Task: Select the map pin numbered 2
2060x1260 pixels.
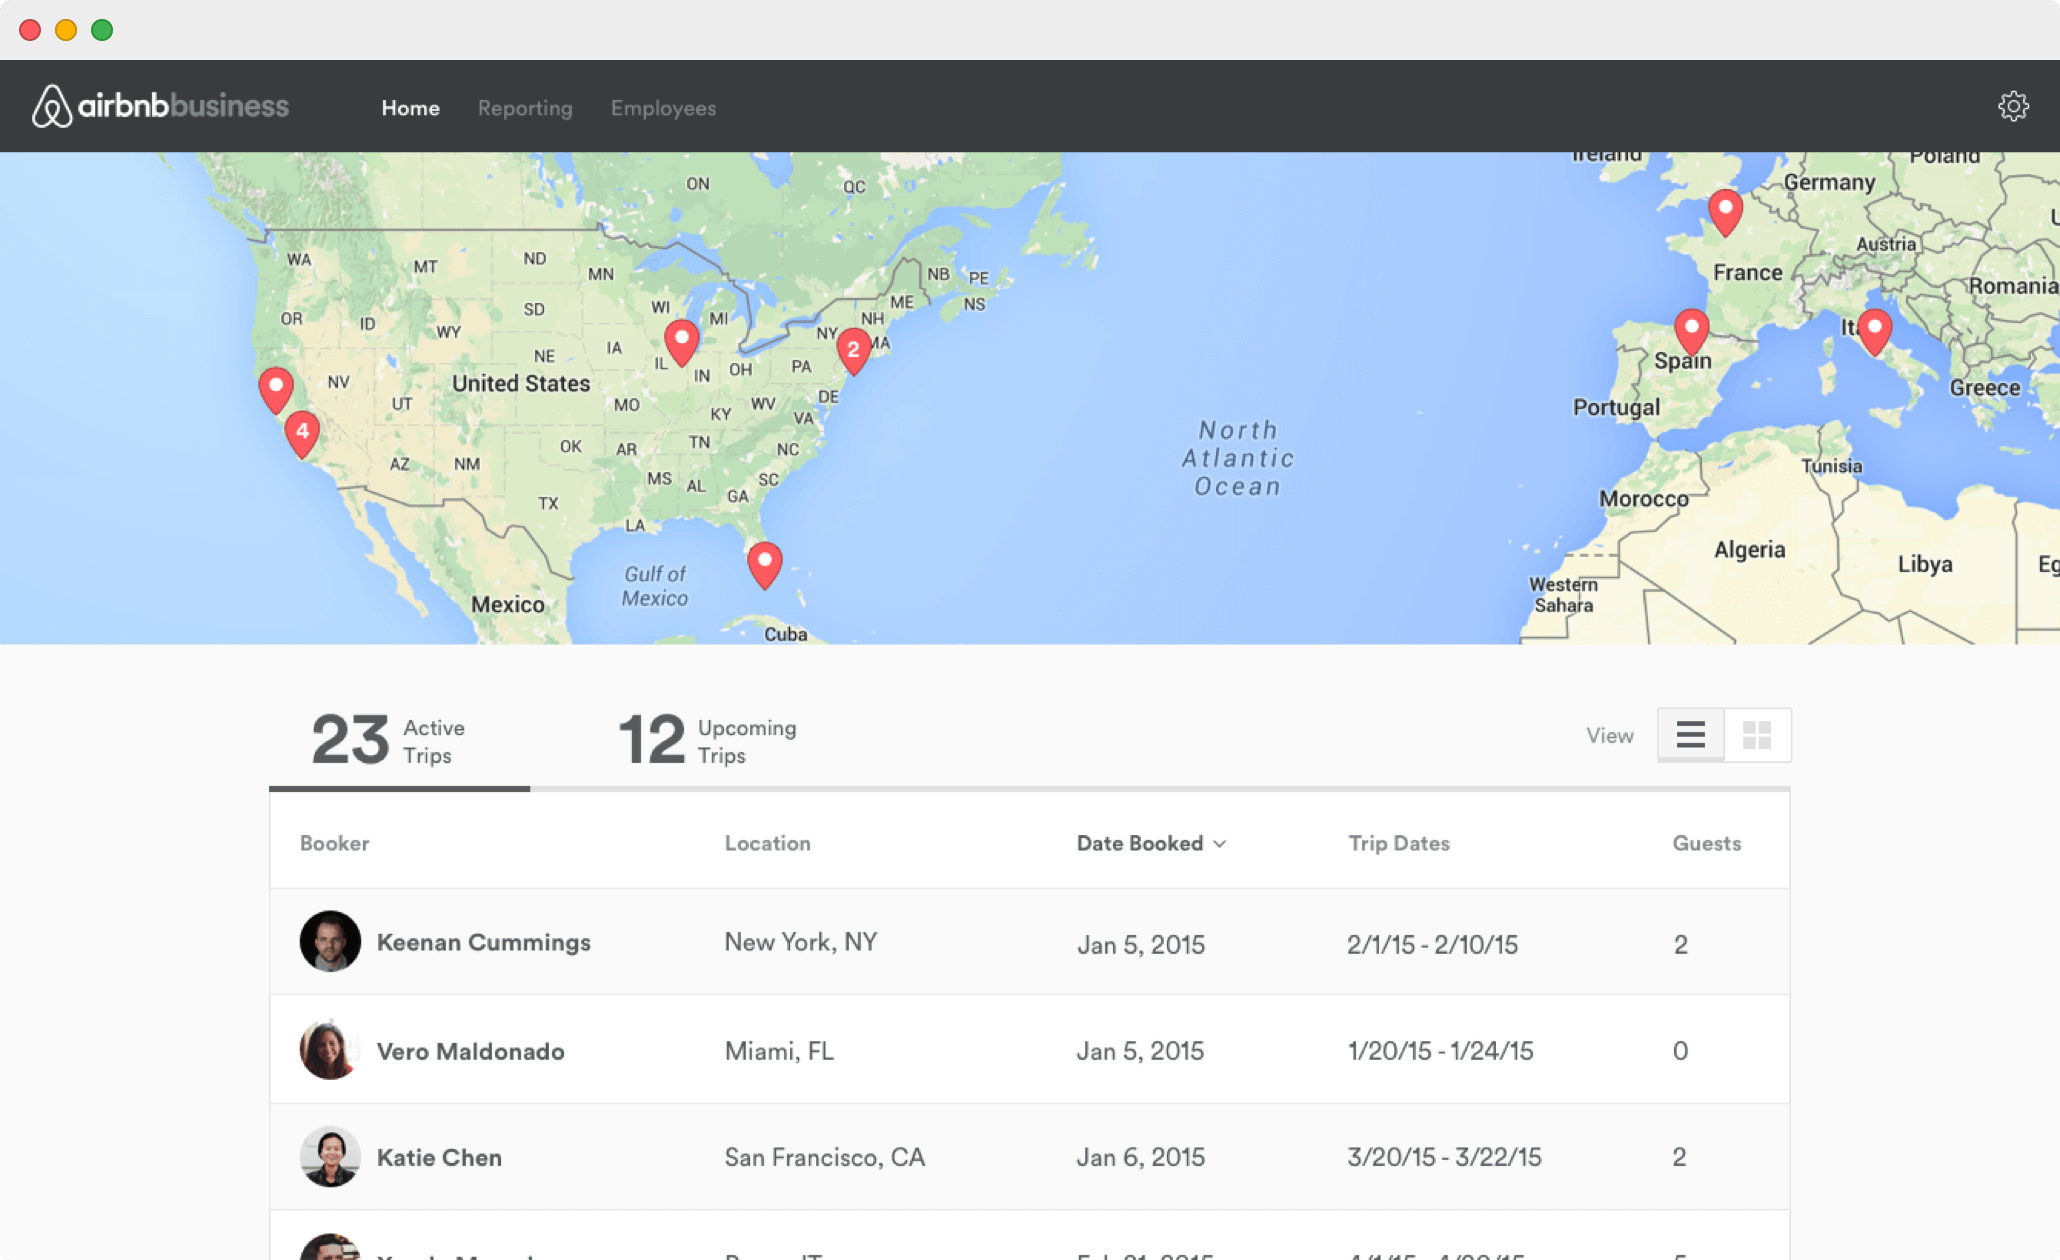Action: point(853,349)
